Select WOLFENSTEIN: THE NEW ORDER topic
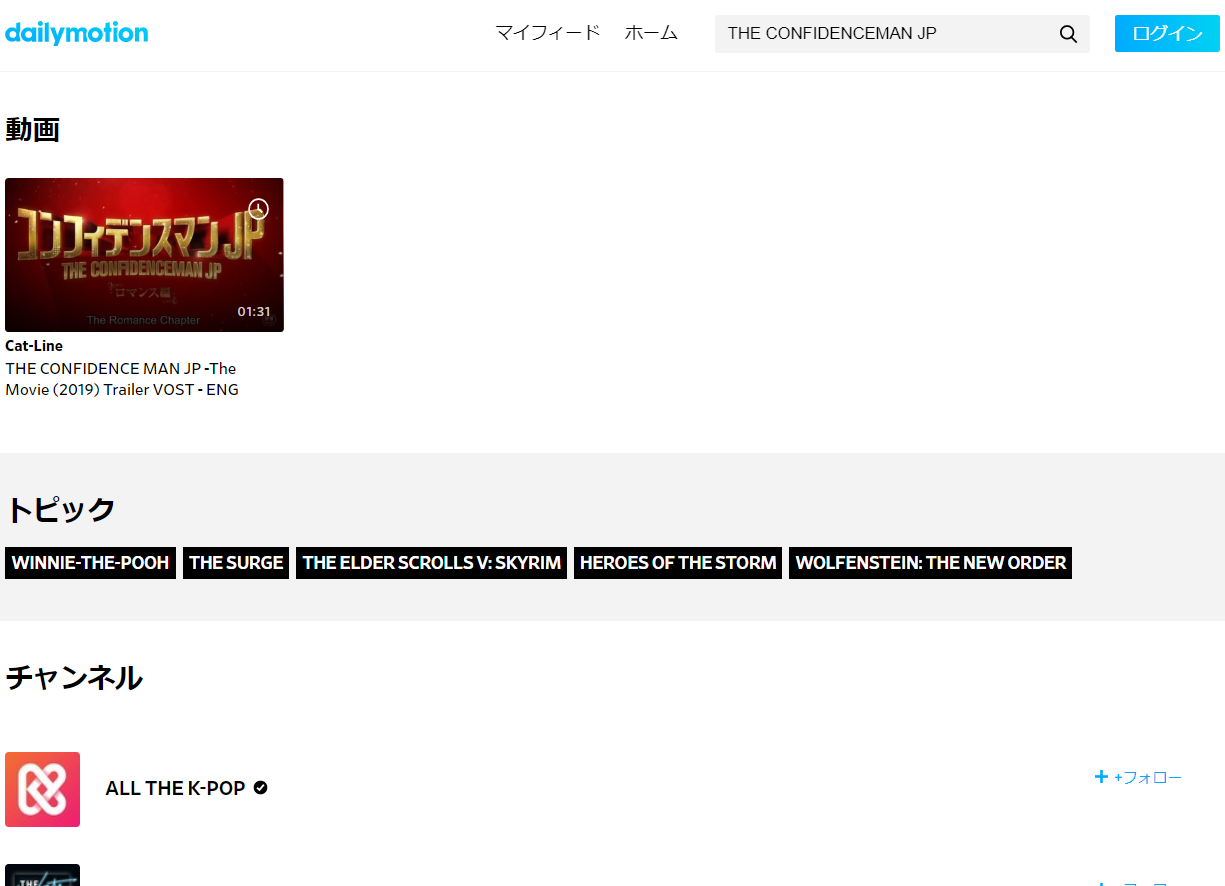 [x=930, y=563]
